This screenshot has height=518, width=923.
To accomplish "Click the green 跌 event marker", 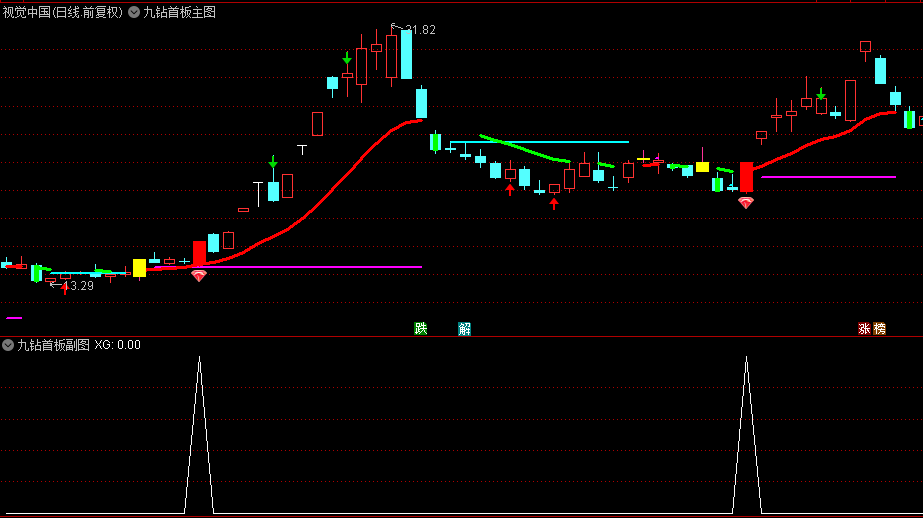I will (x=420, y=328).
